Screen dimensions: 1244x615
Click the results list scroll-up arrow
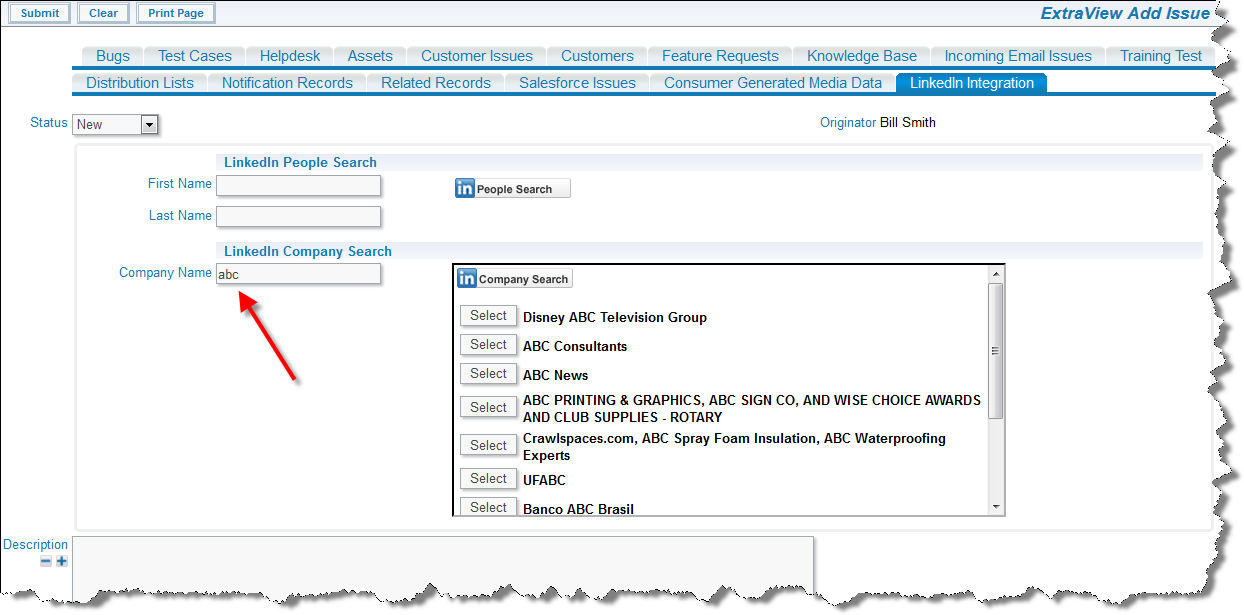coord(995,274)
